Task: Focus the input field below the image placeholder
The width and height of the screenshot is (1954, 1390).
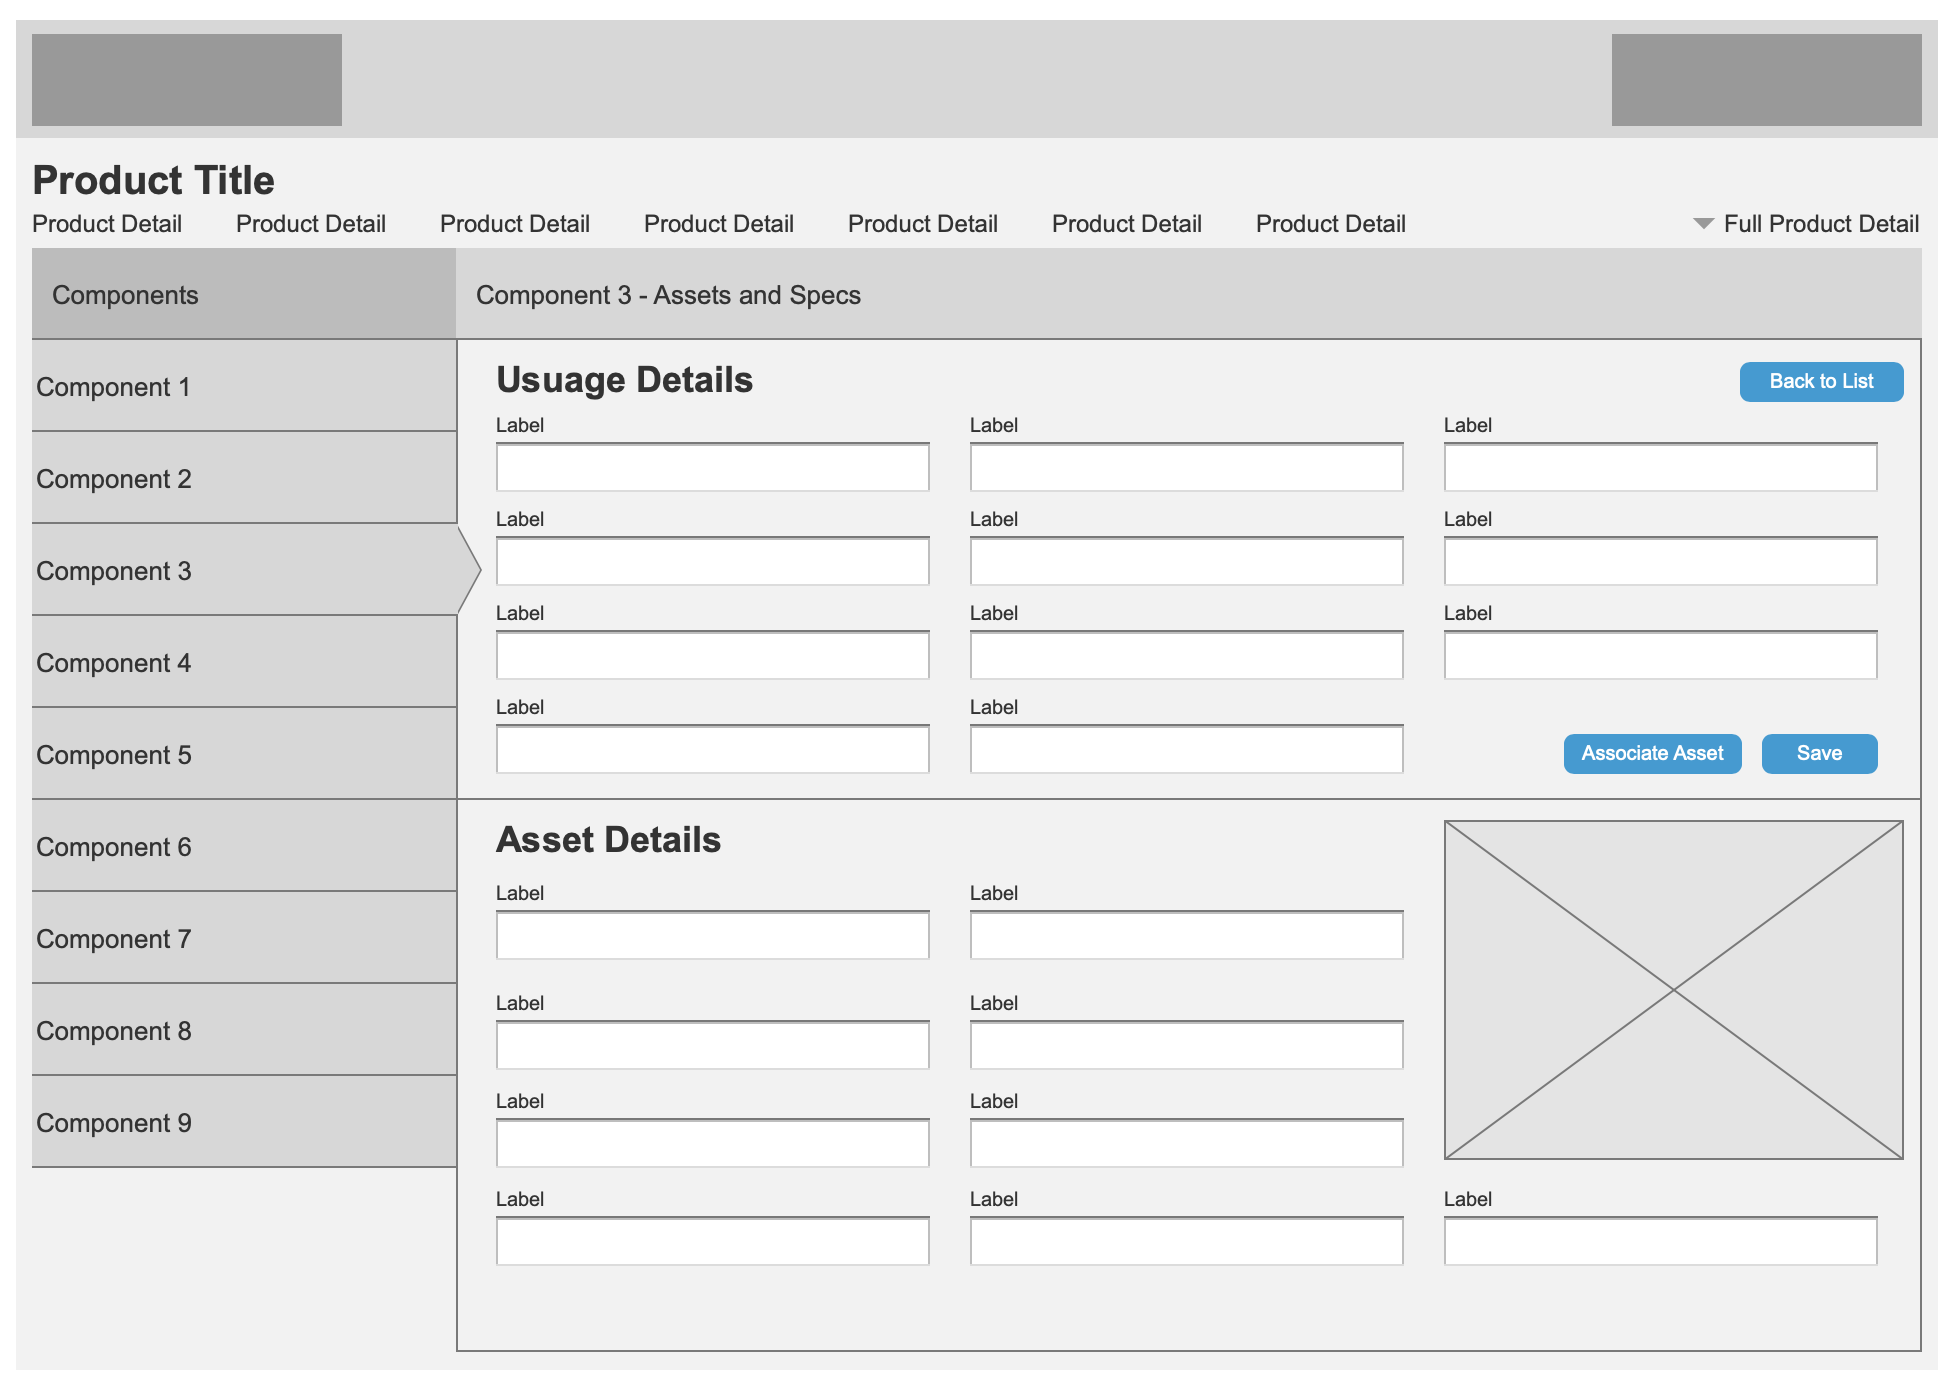Action: pos(1660,1242)
